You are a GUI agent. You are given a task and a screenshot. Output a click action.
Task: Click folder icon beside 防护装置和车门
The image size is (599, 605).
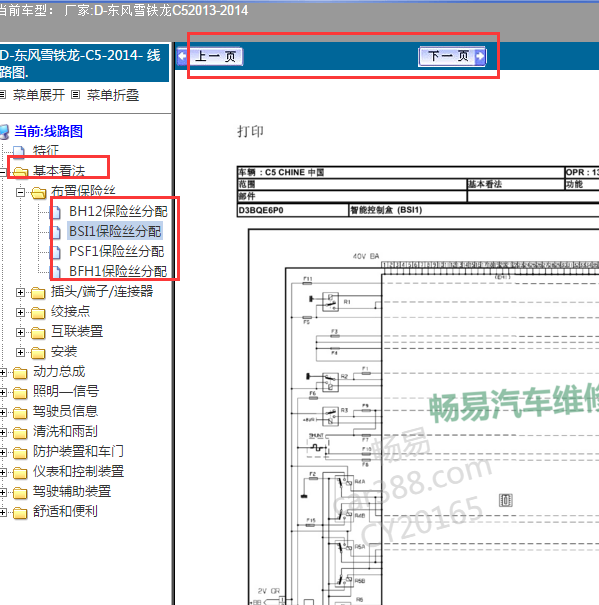[20, 453]
